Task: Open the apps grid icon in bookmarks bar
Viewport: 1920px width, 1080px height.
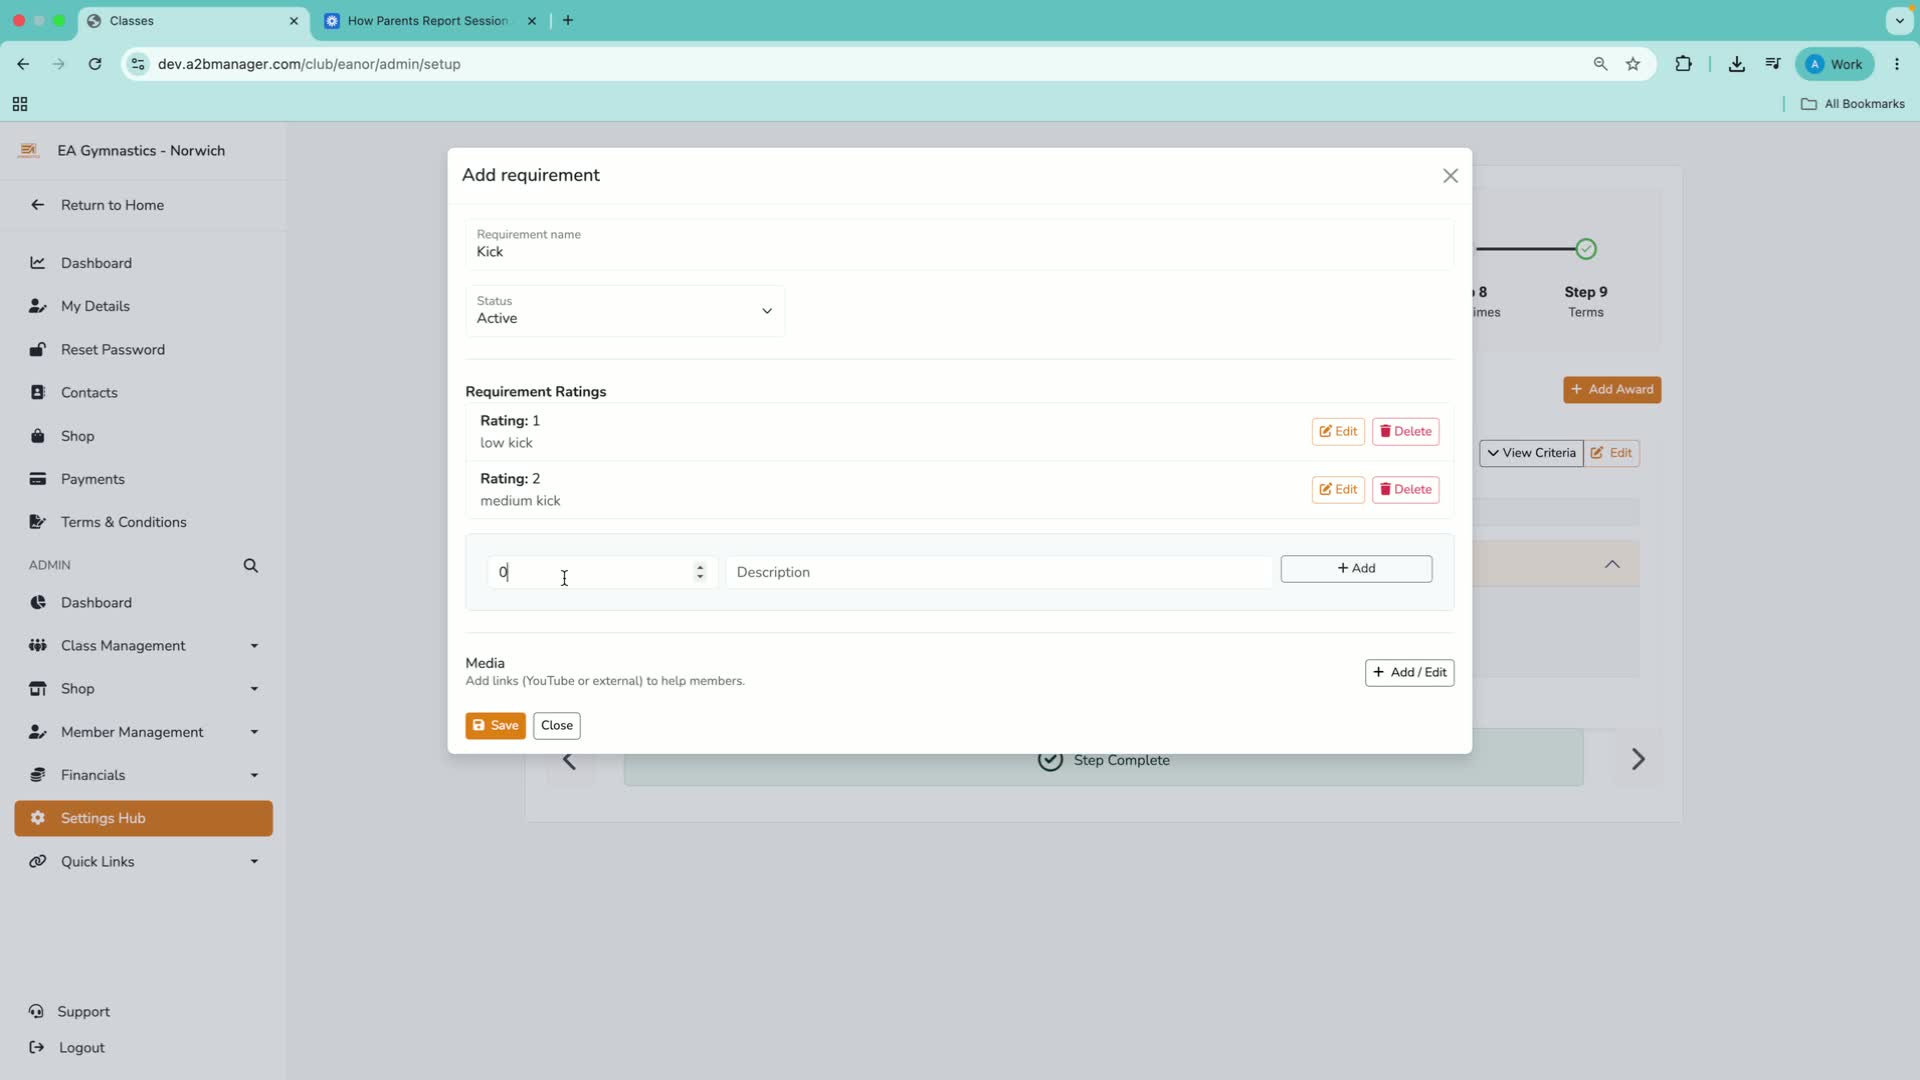Action: point(20,104)
